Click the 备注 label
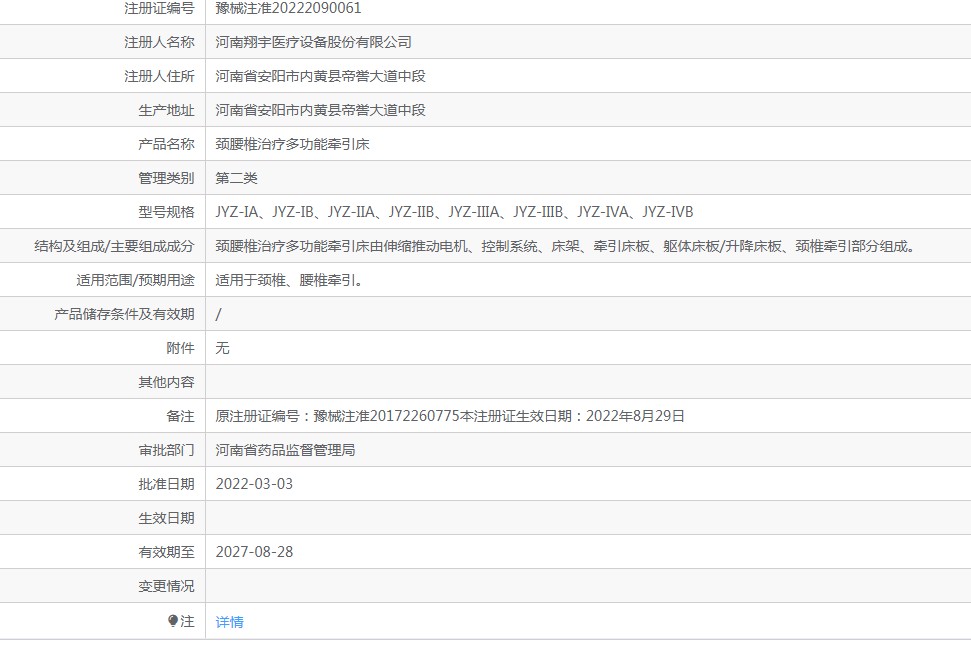The height and width of the screenshot is (649, 971). click(180, 416)
